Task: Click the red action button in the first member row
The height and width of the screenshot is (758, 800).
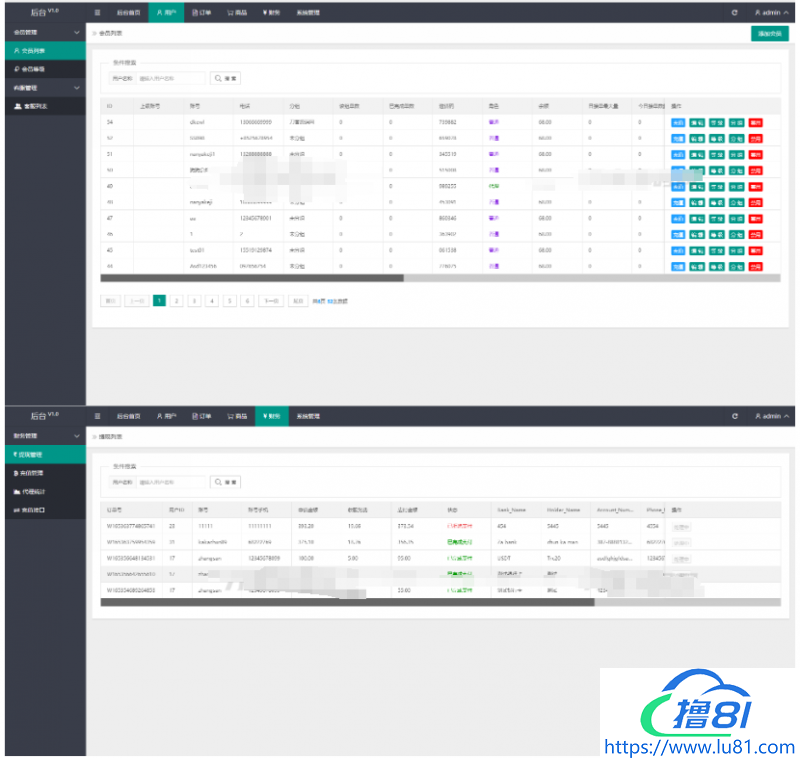Action: tap(755, 122)
